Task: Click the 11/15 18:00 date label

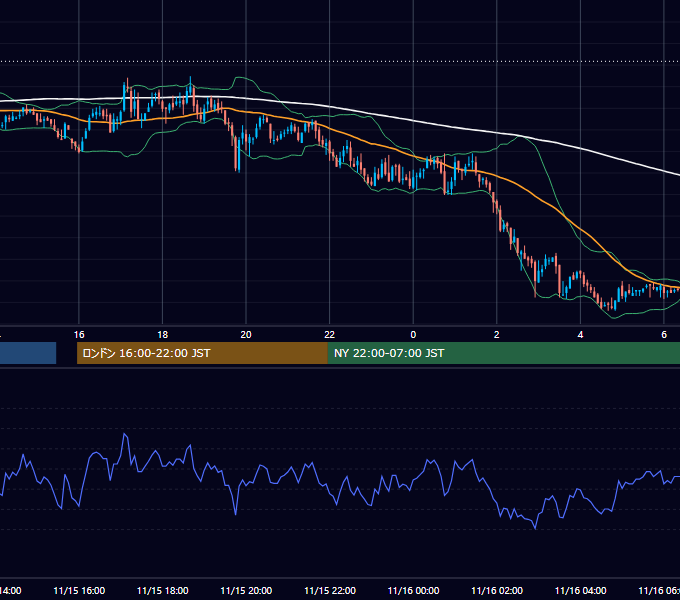Action: [163, 590]
